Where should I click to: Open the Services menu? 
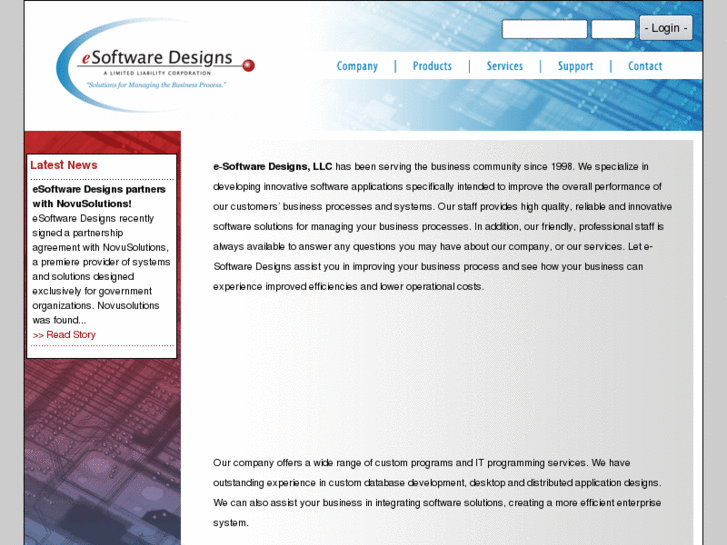(504, 66)
